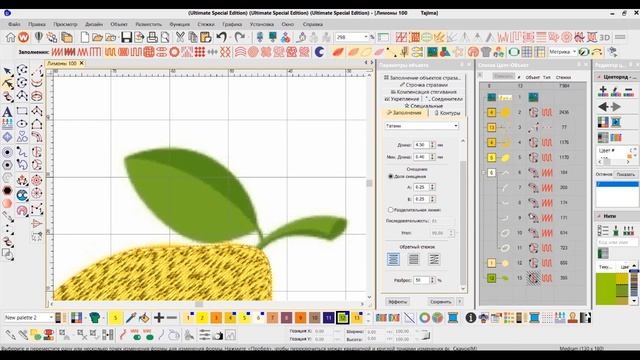Image resolution: width=640 pixels, height=360 pixels.
Task: Open the Connectors (Соединители) properties page
Action: click(x=444, y=99)
